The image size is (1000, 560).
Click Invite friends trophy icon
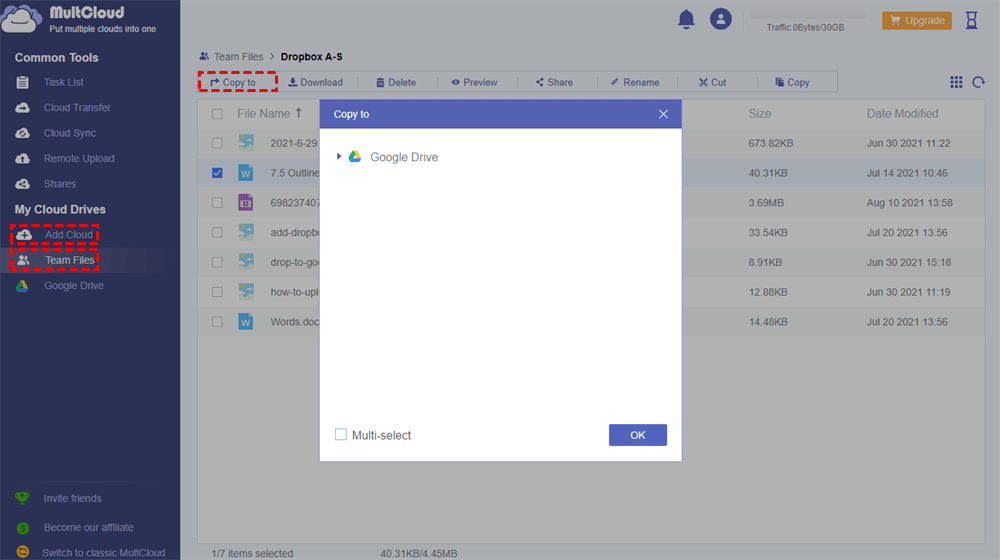click(x=22, y=498)
